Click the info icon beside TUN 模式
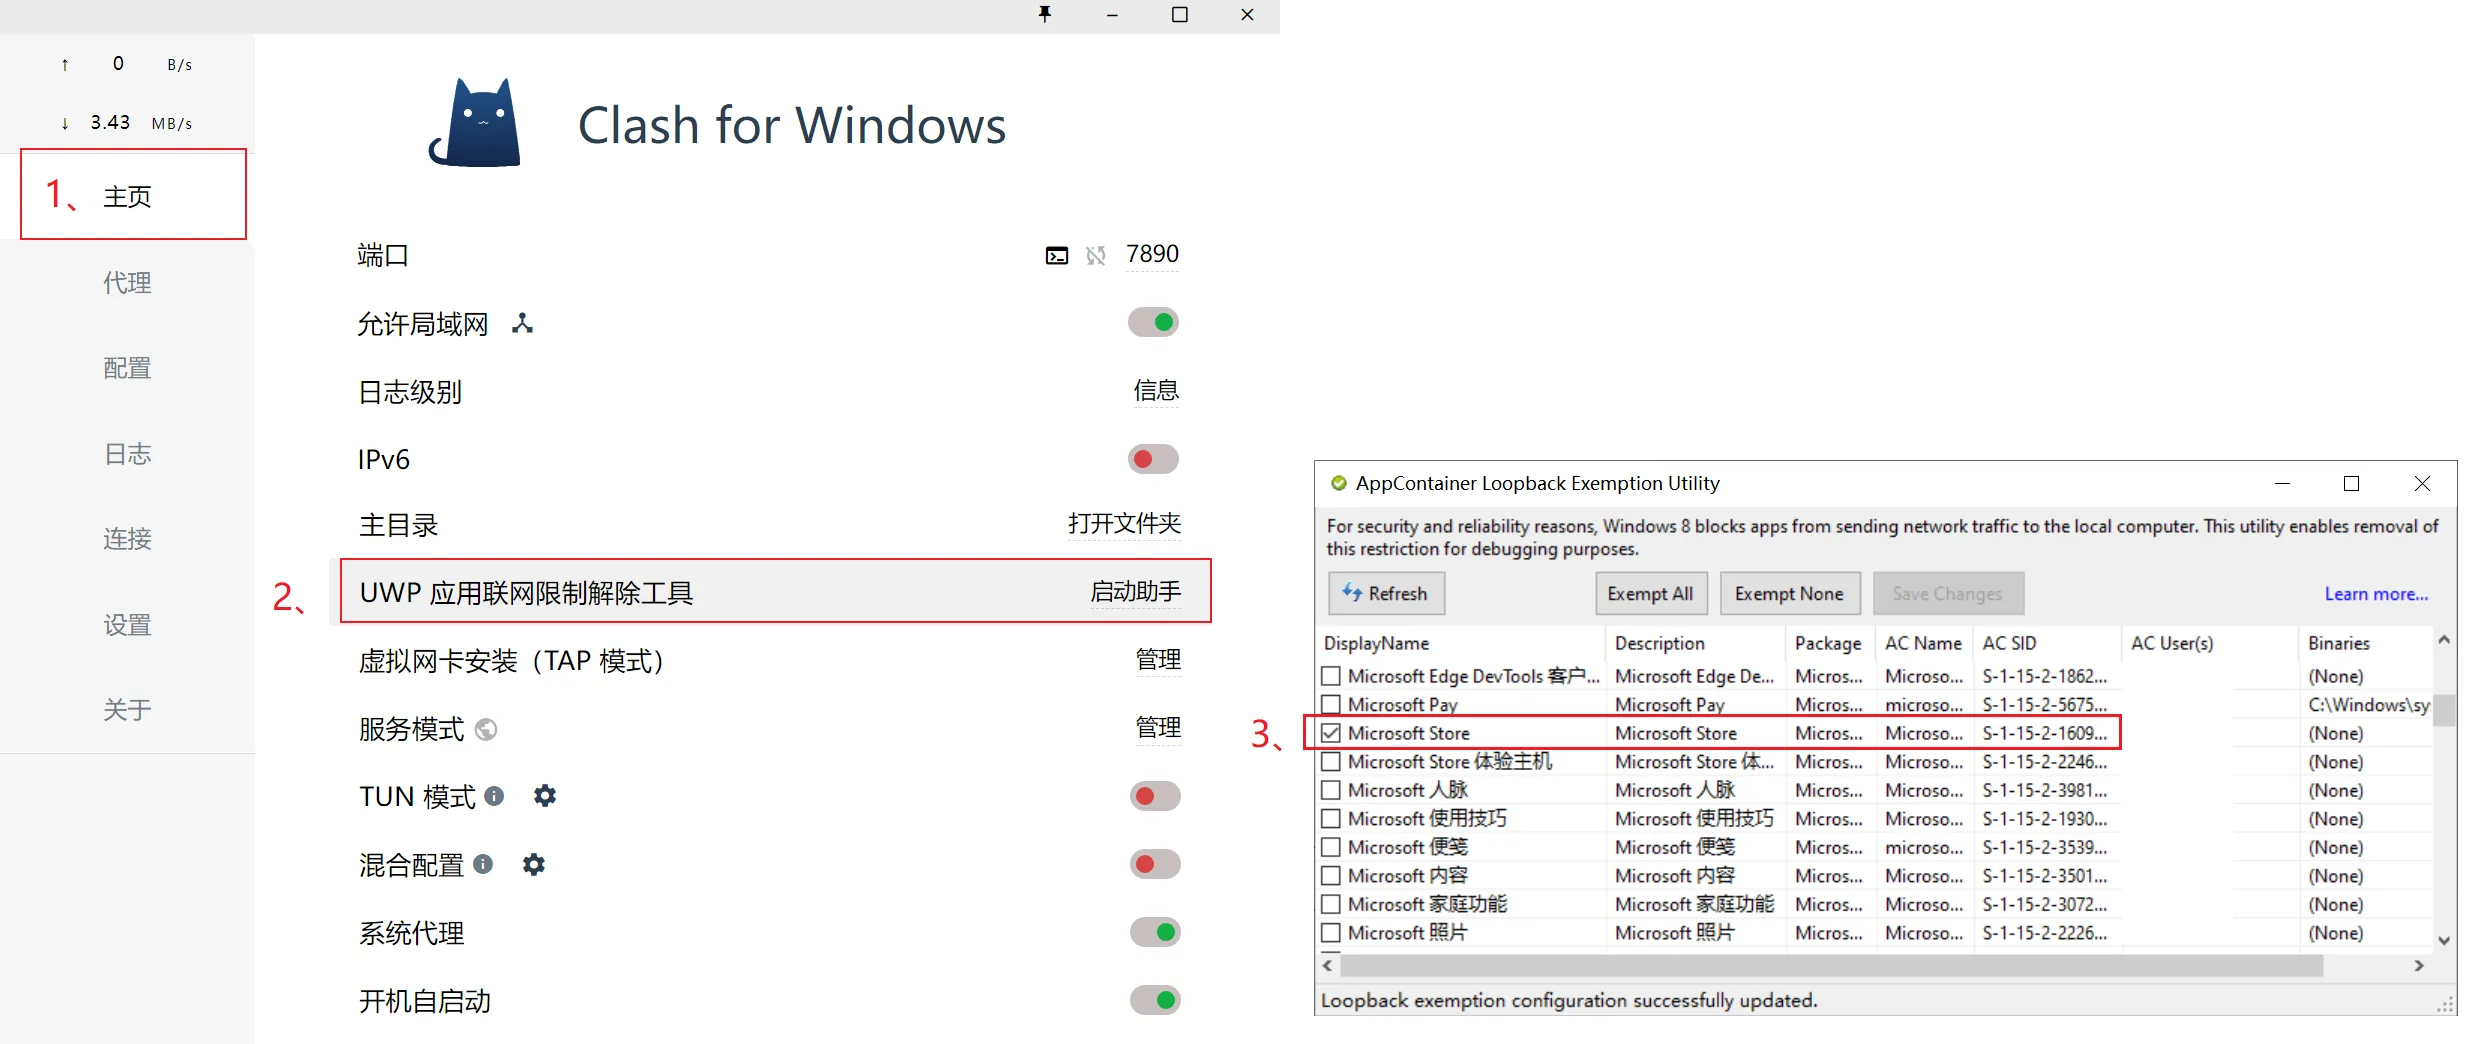This screenshot has height=1044, width=2482. pos(494,796)
